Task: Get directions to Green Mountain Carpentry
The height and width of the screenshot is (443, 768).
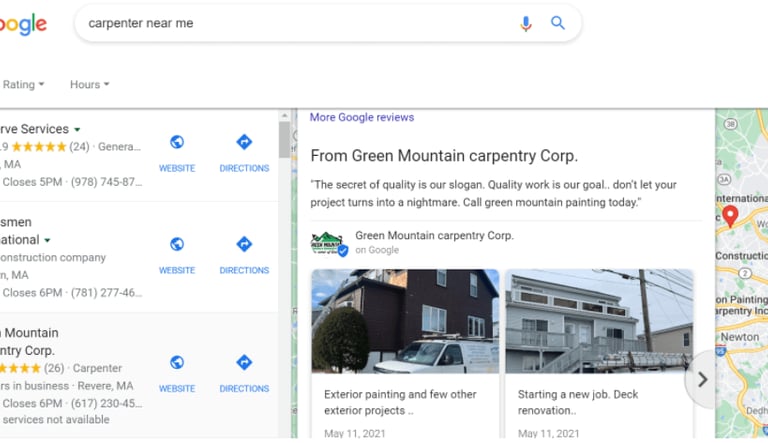Action: 244,363
